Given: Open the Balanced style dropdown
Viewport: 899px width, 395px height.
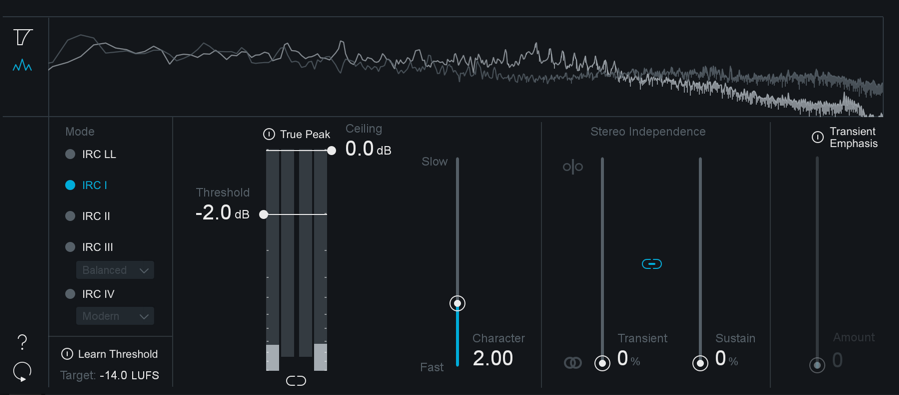Looking at the screenshot, I should click(x=115, y=270).
